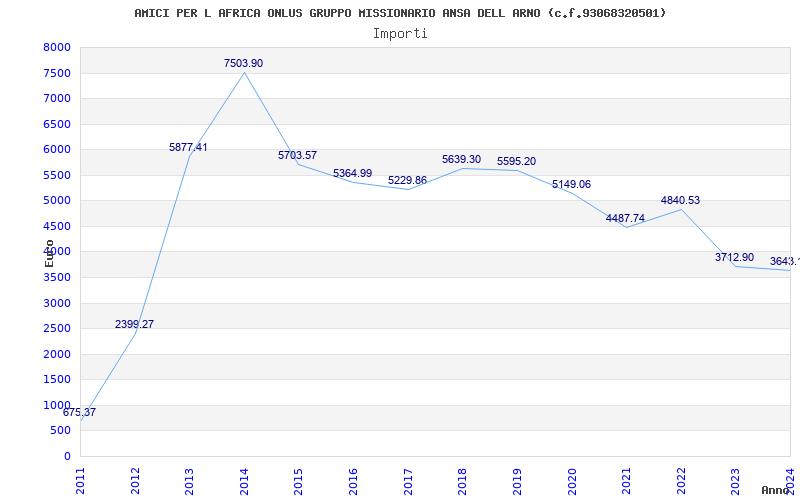Click the 8000 value on y-axis
The image size is (800, 500).
pyautogui.click(x=57, y=47)
